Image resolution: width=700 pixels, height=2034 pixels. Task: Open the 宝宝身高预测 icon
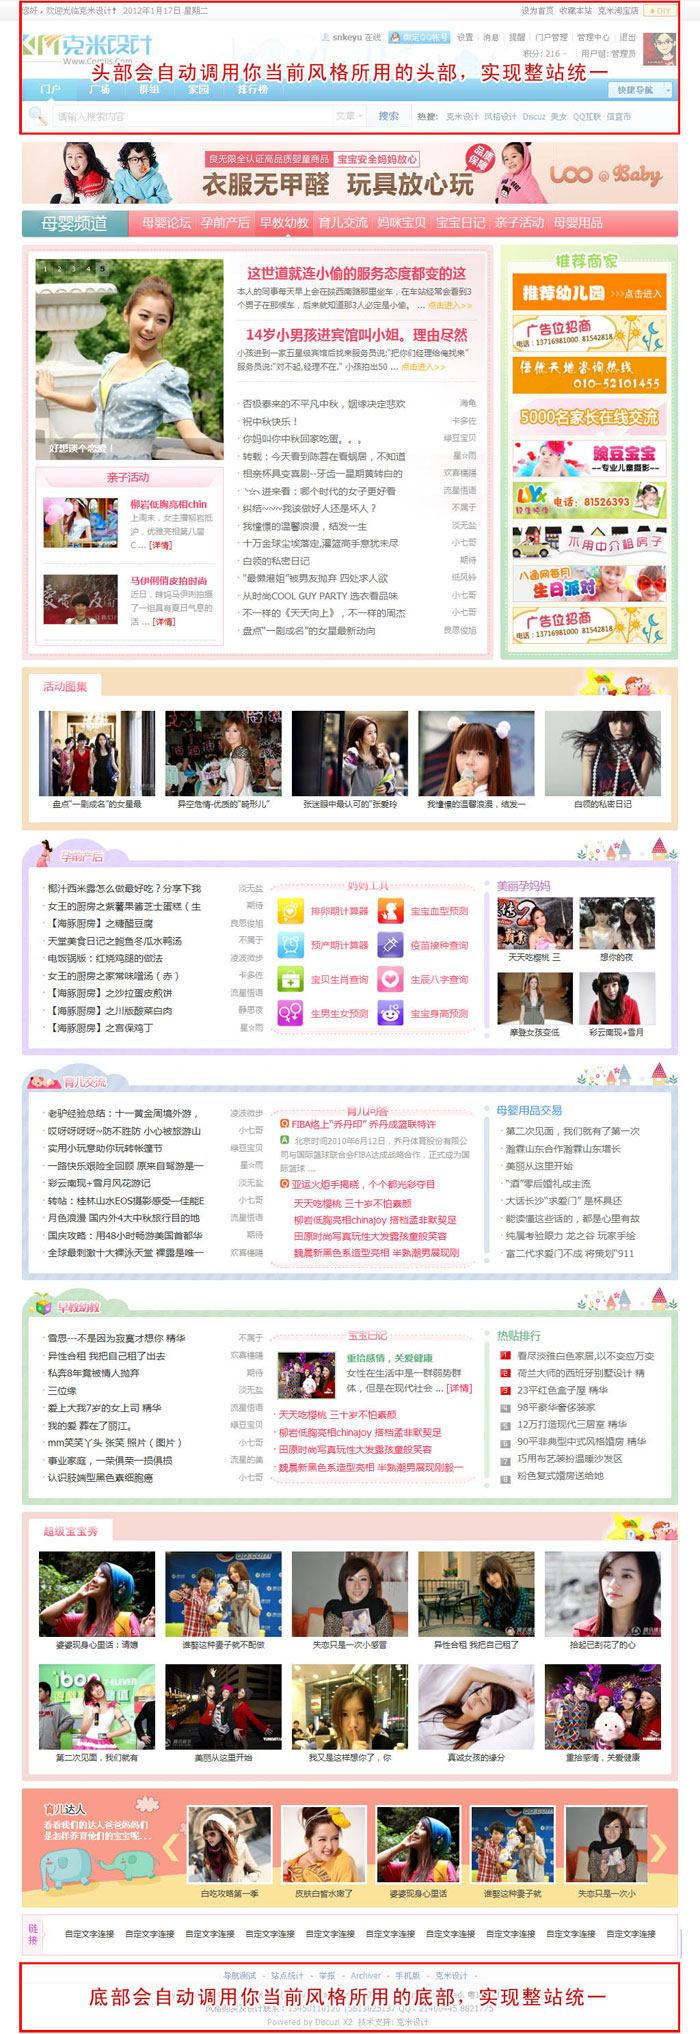pyautogui.click(x=390, y=1013)
